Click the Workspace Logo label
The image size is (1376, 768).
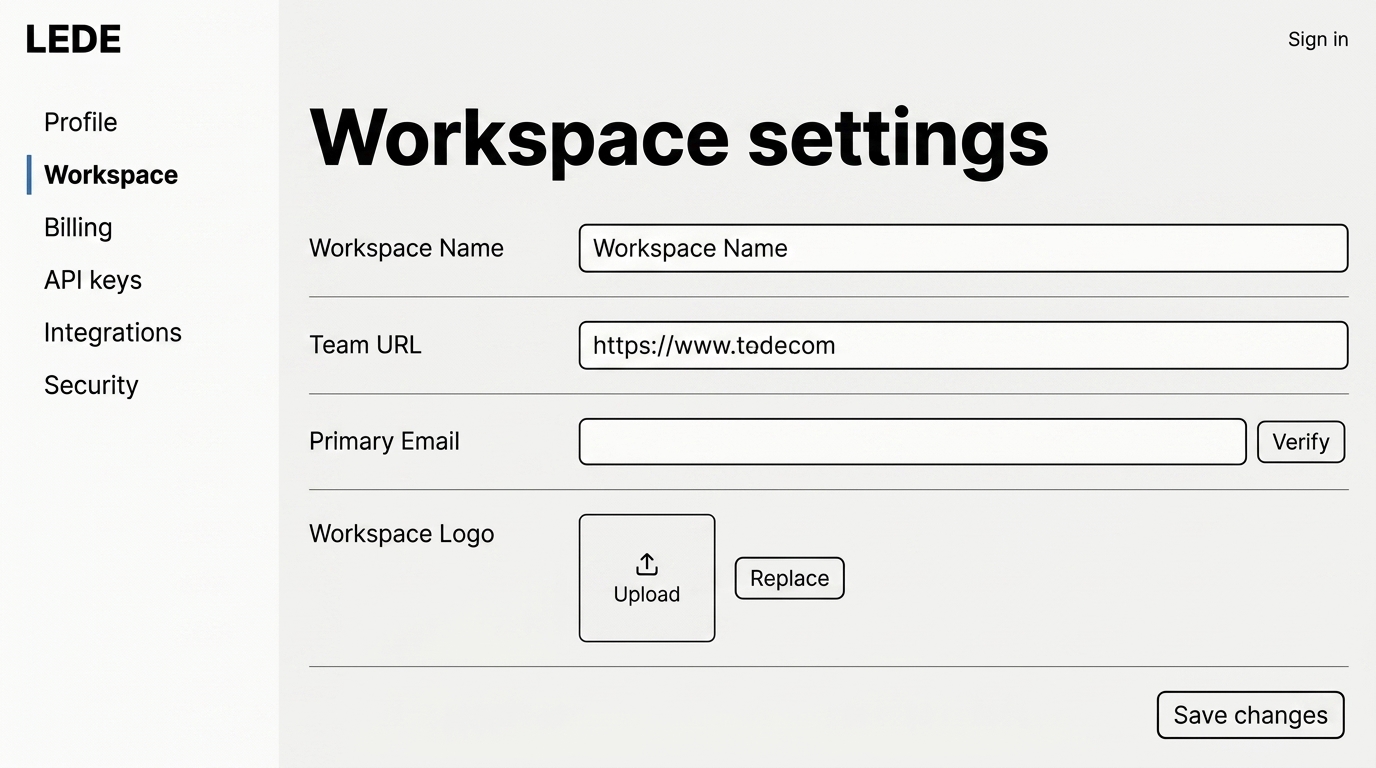pos(401,534)
